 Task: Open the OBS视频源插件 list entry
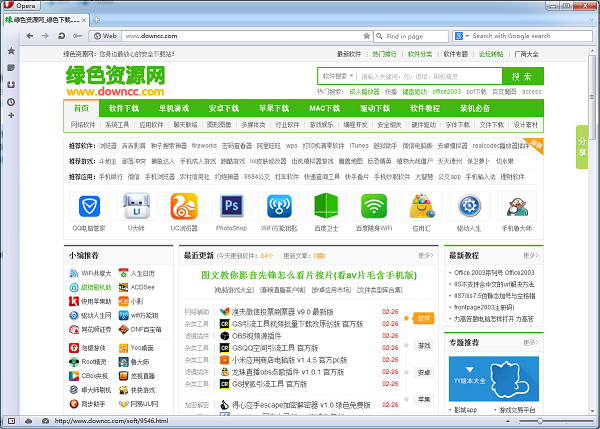pos(256,336)
